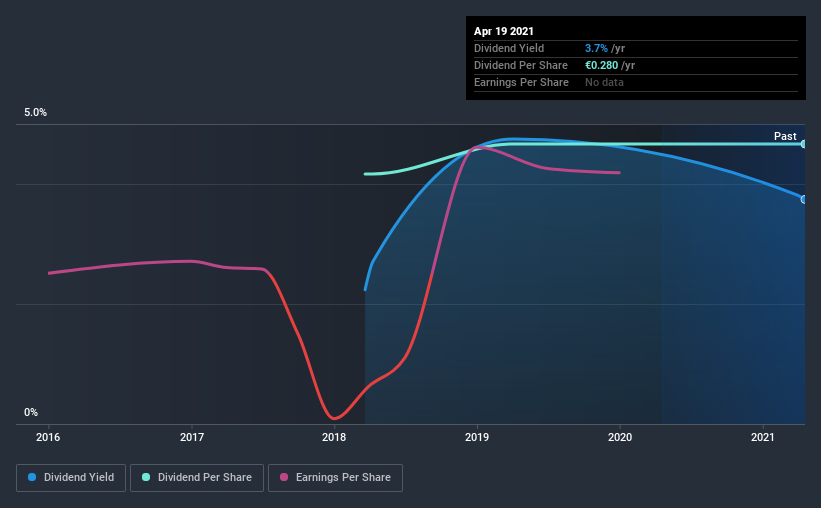821x508 pixels.
Task: Click the 0% y-axis label
Action: pos(31,413)
